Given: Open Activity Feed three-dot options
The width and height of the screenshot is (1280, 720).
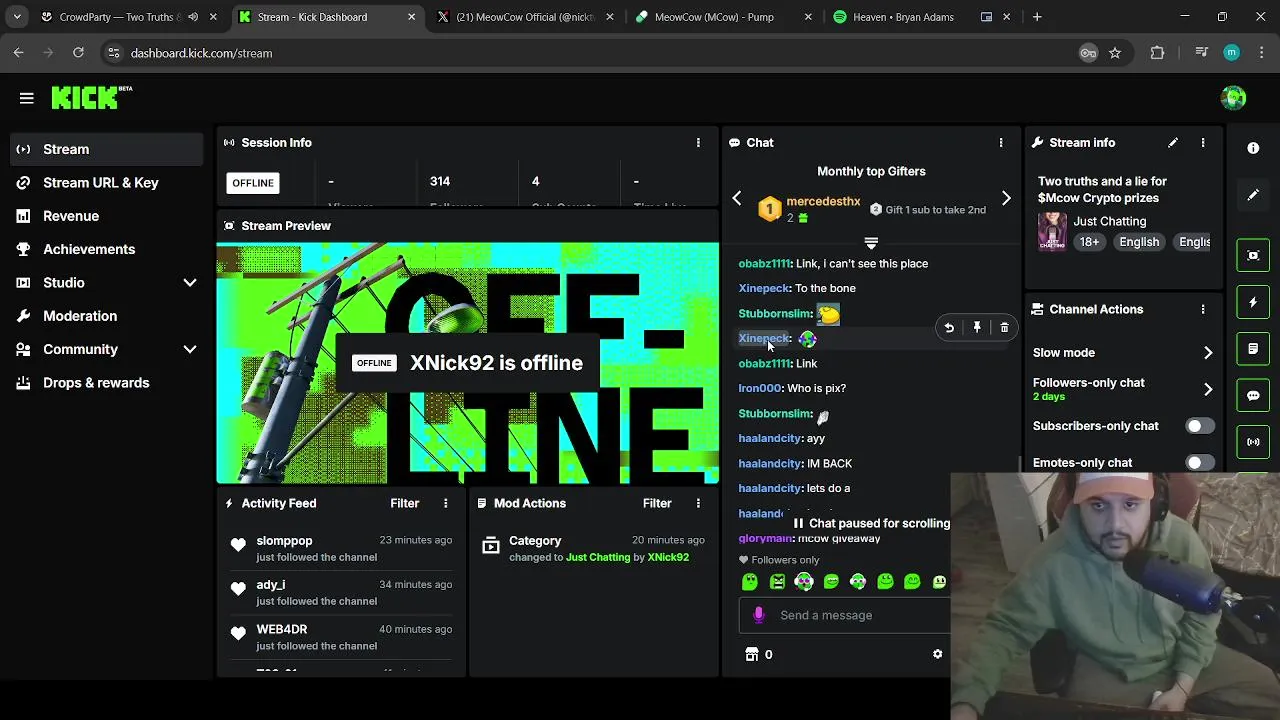Looking at the screenshot, I should (x=446, y=503).
